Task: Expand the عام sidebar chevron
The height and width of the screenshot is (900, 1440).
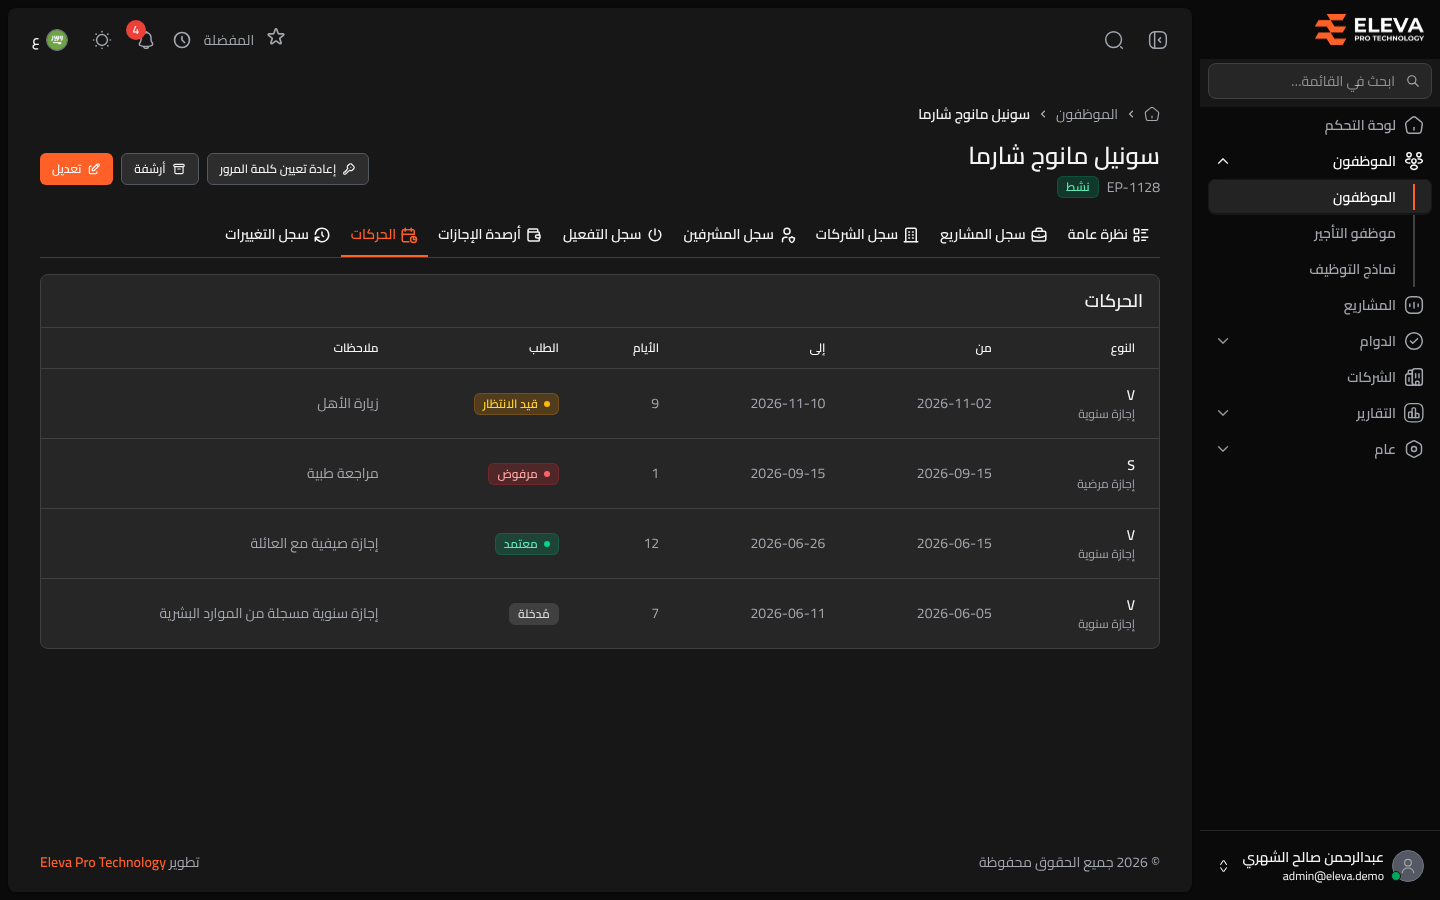Action: tap(1223, 449)
